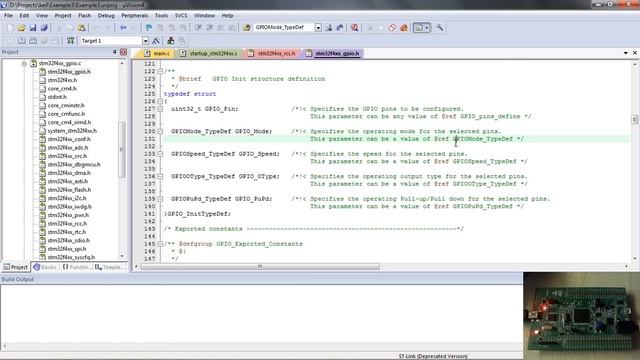Image resolution: width=640 pixels, height=360 pixels.
Task: Open the Peripherals menu
Action: (x=135, y=16)
